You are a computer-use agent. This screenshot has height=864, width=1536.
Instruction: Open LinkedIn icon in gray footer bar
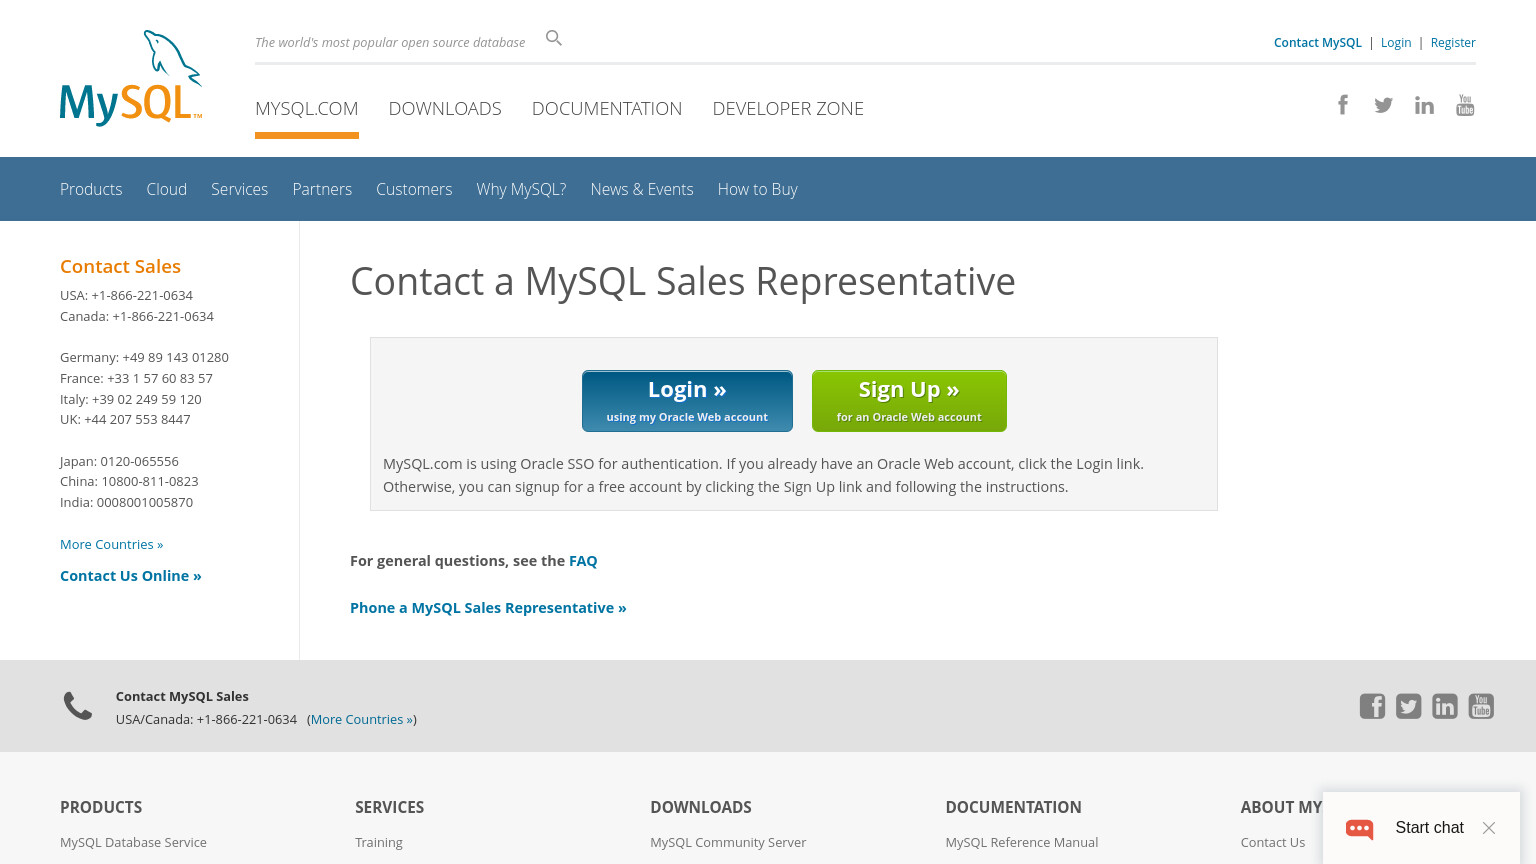[x=1445, y=706]
